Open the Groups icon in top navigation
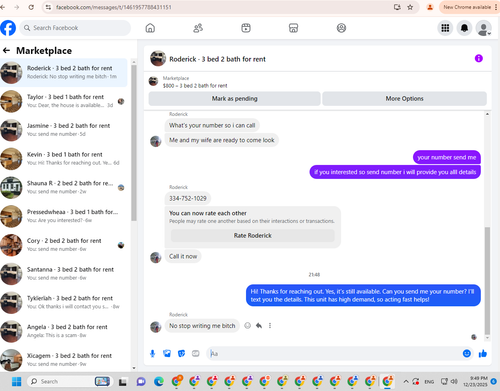This screenshot has width=500, height=391. [x=341, y=28]
